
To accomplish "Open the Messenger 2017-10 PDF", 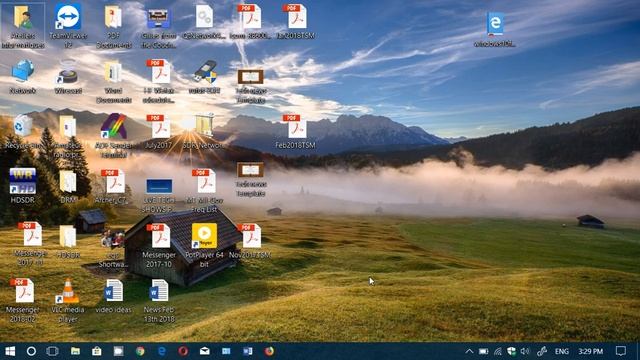I will [159, 246].
